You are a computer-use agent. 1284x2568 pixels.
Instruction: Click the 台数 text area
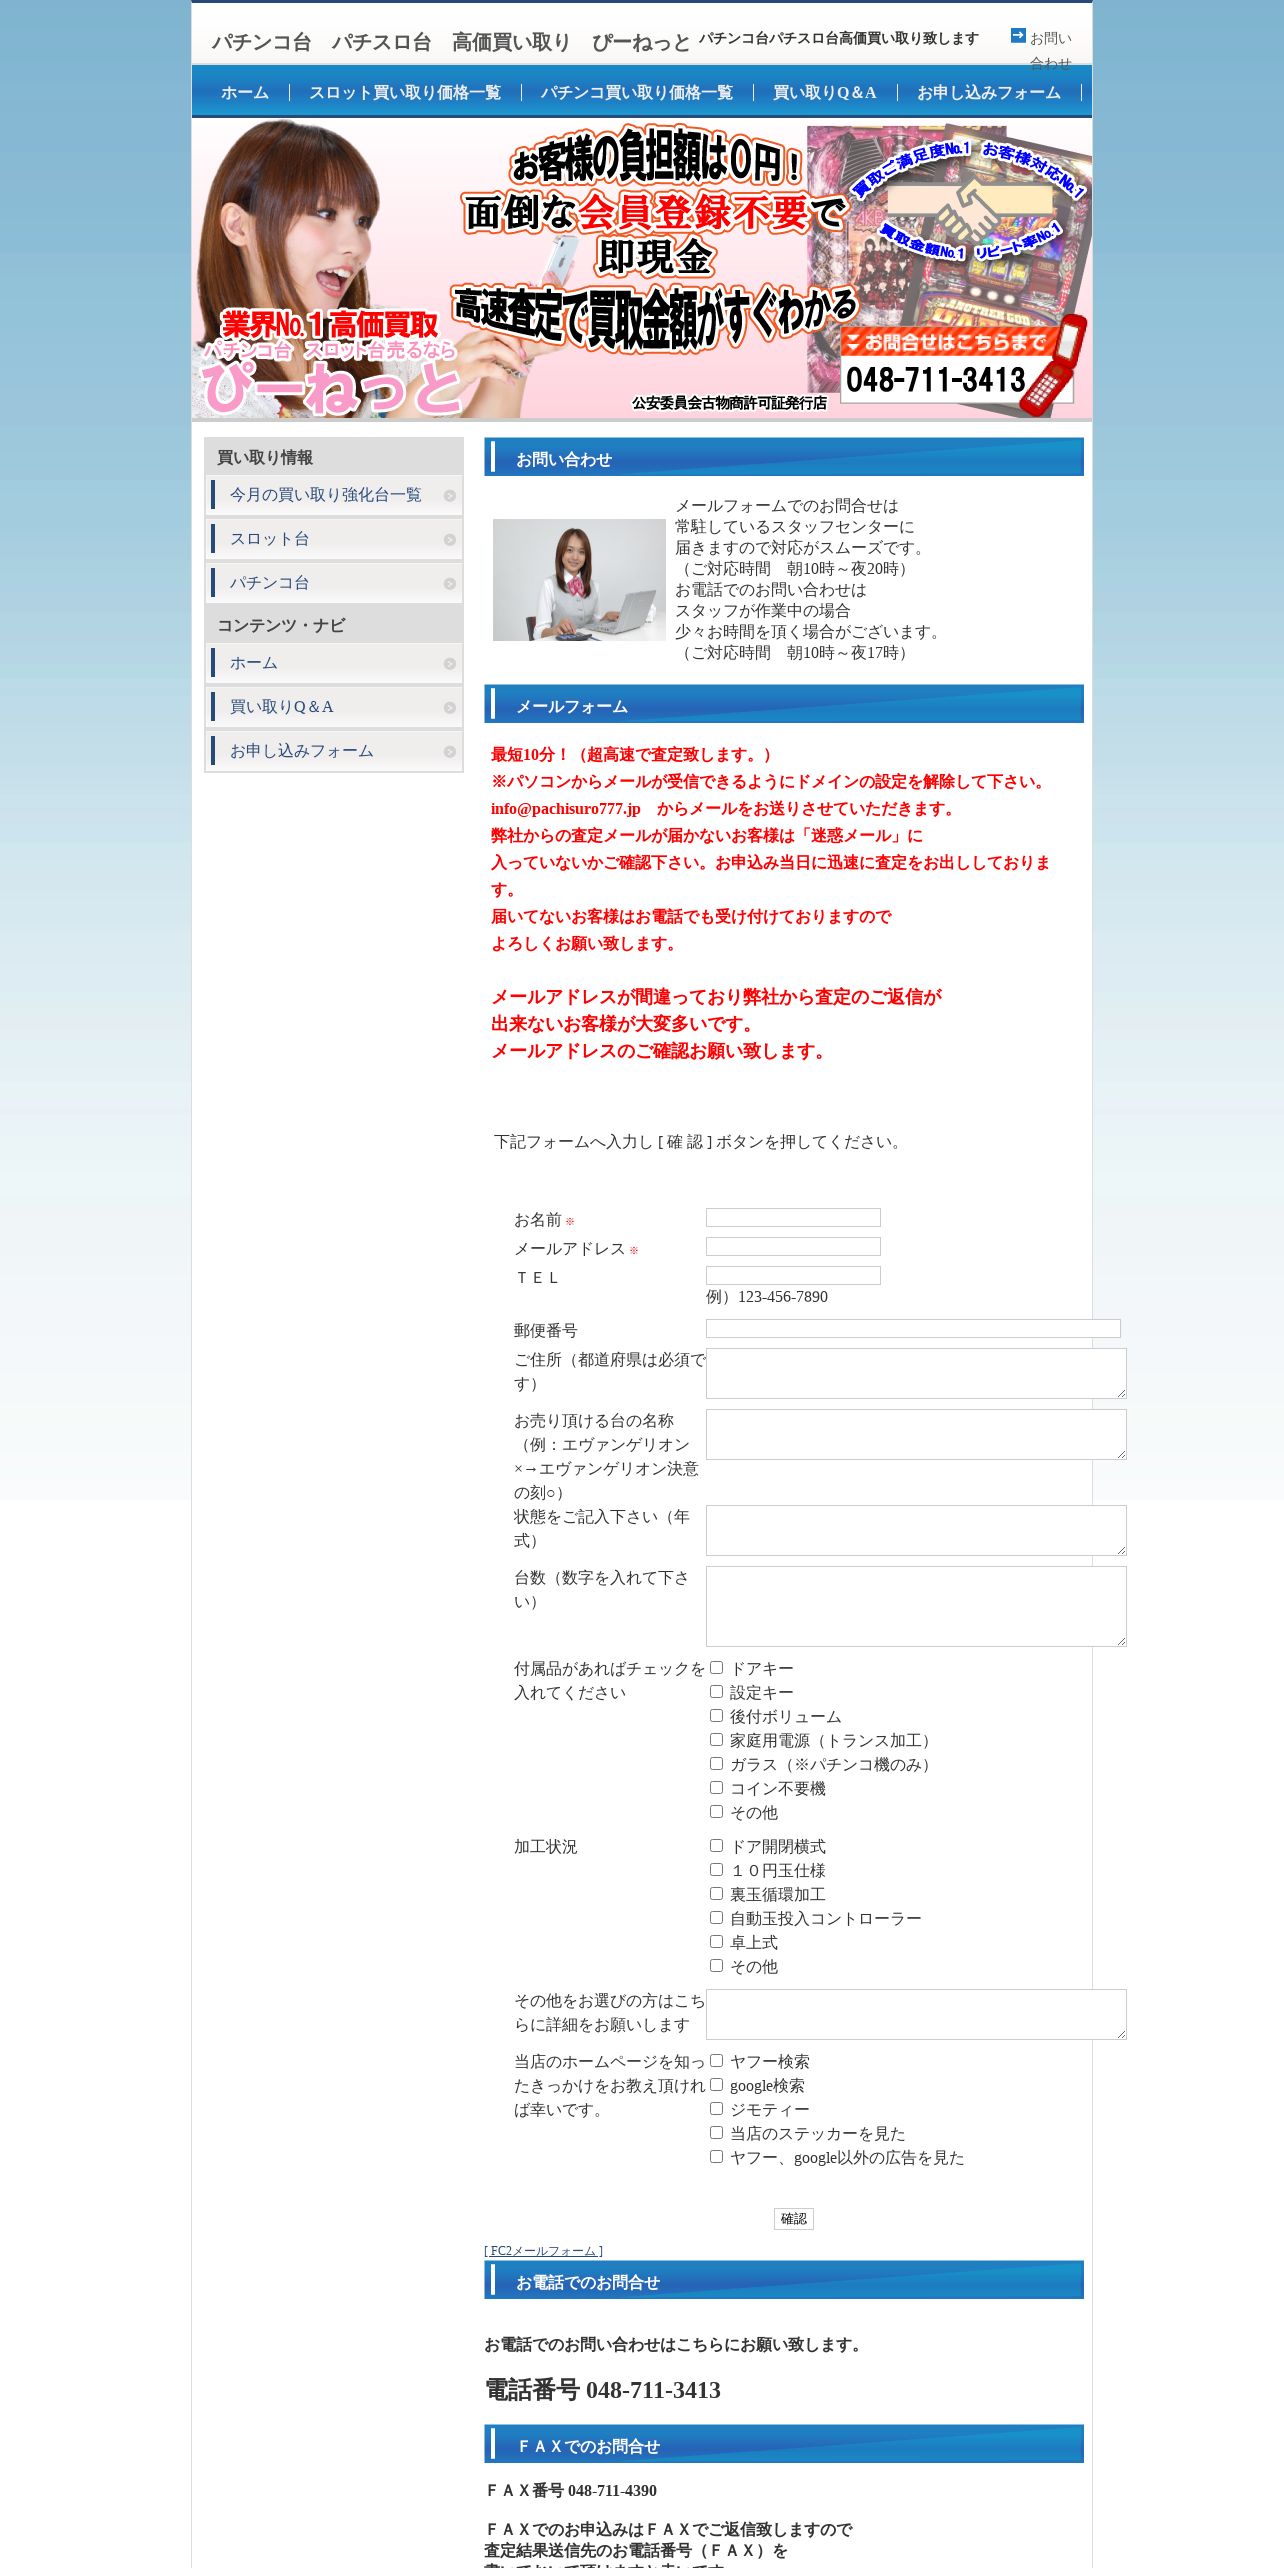point(916,1606)
